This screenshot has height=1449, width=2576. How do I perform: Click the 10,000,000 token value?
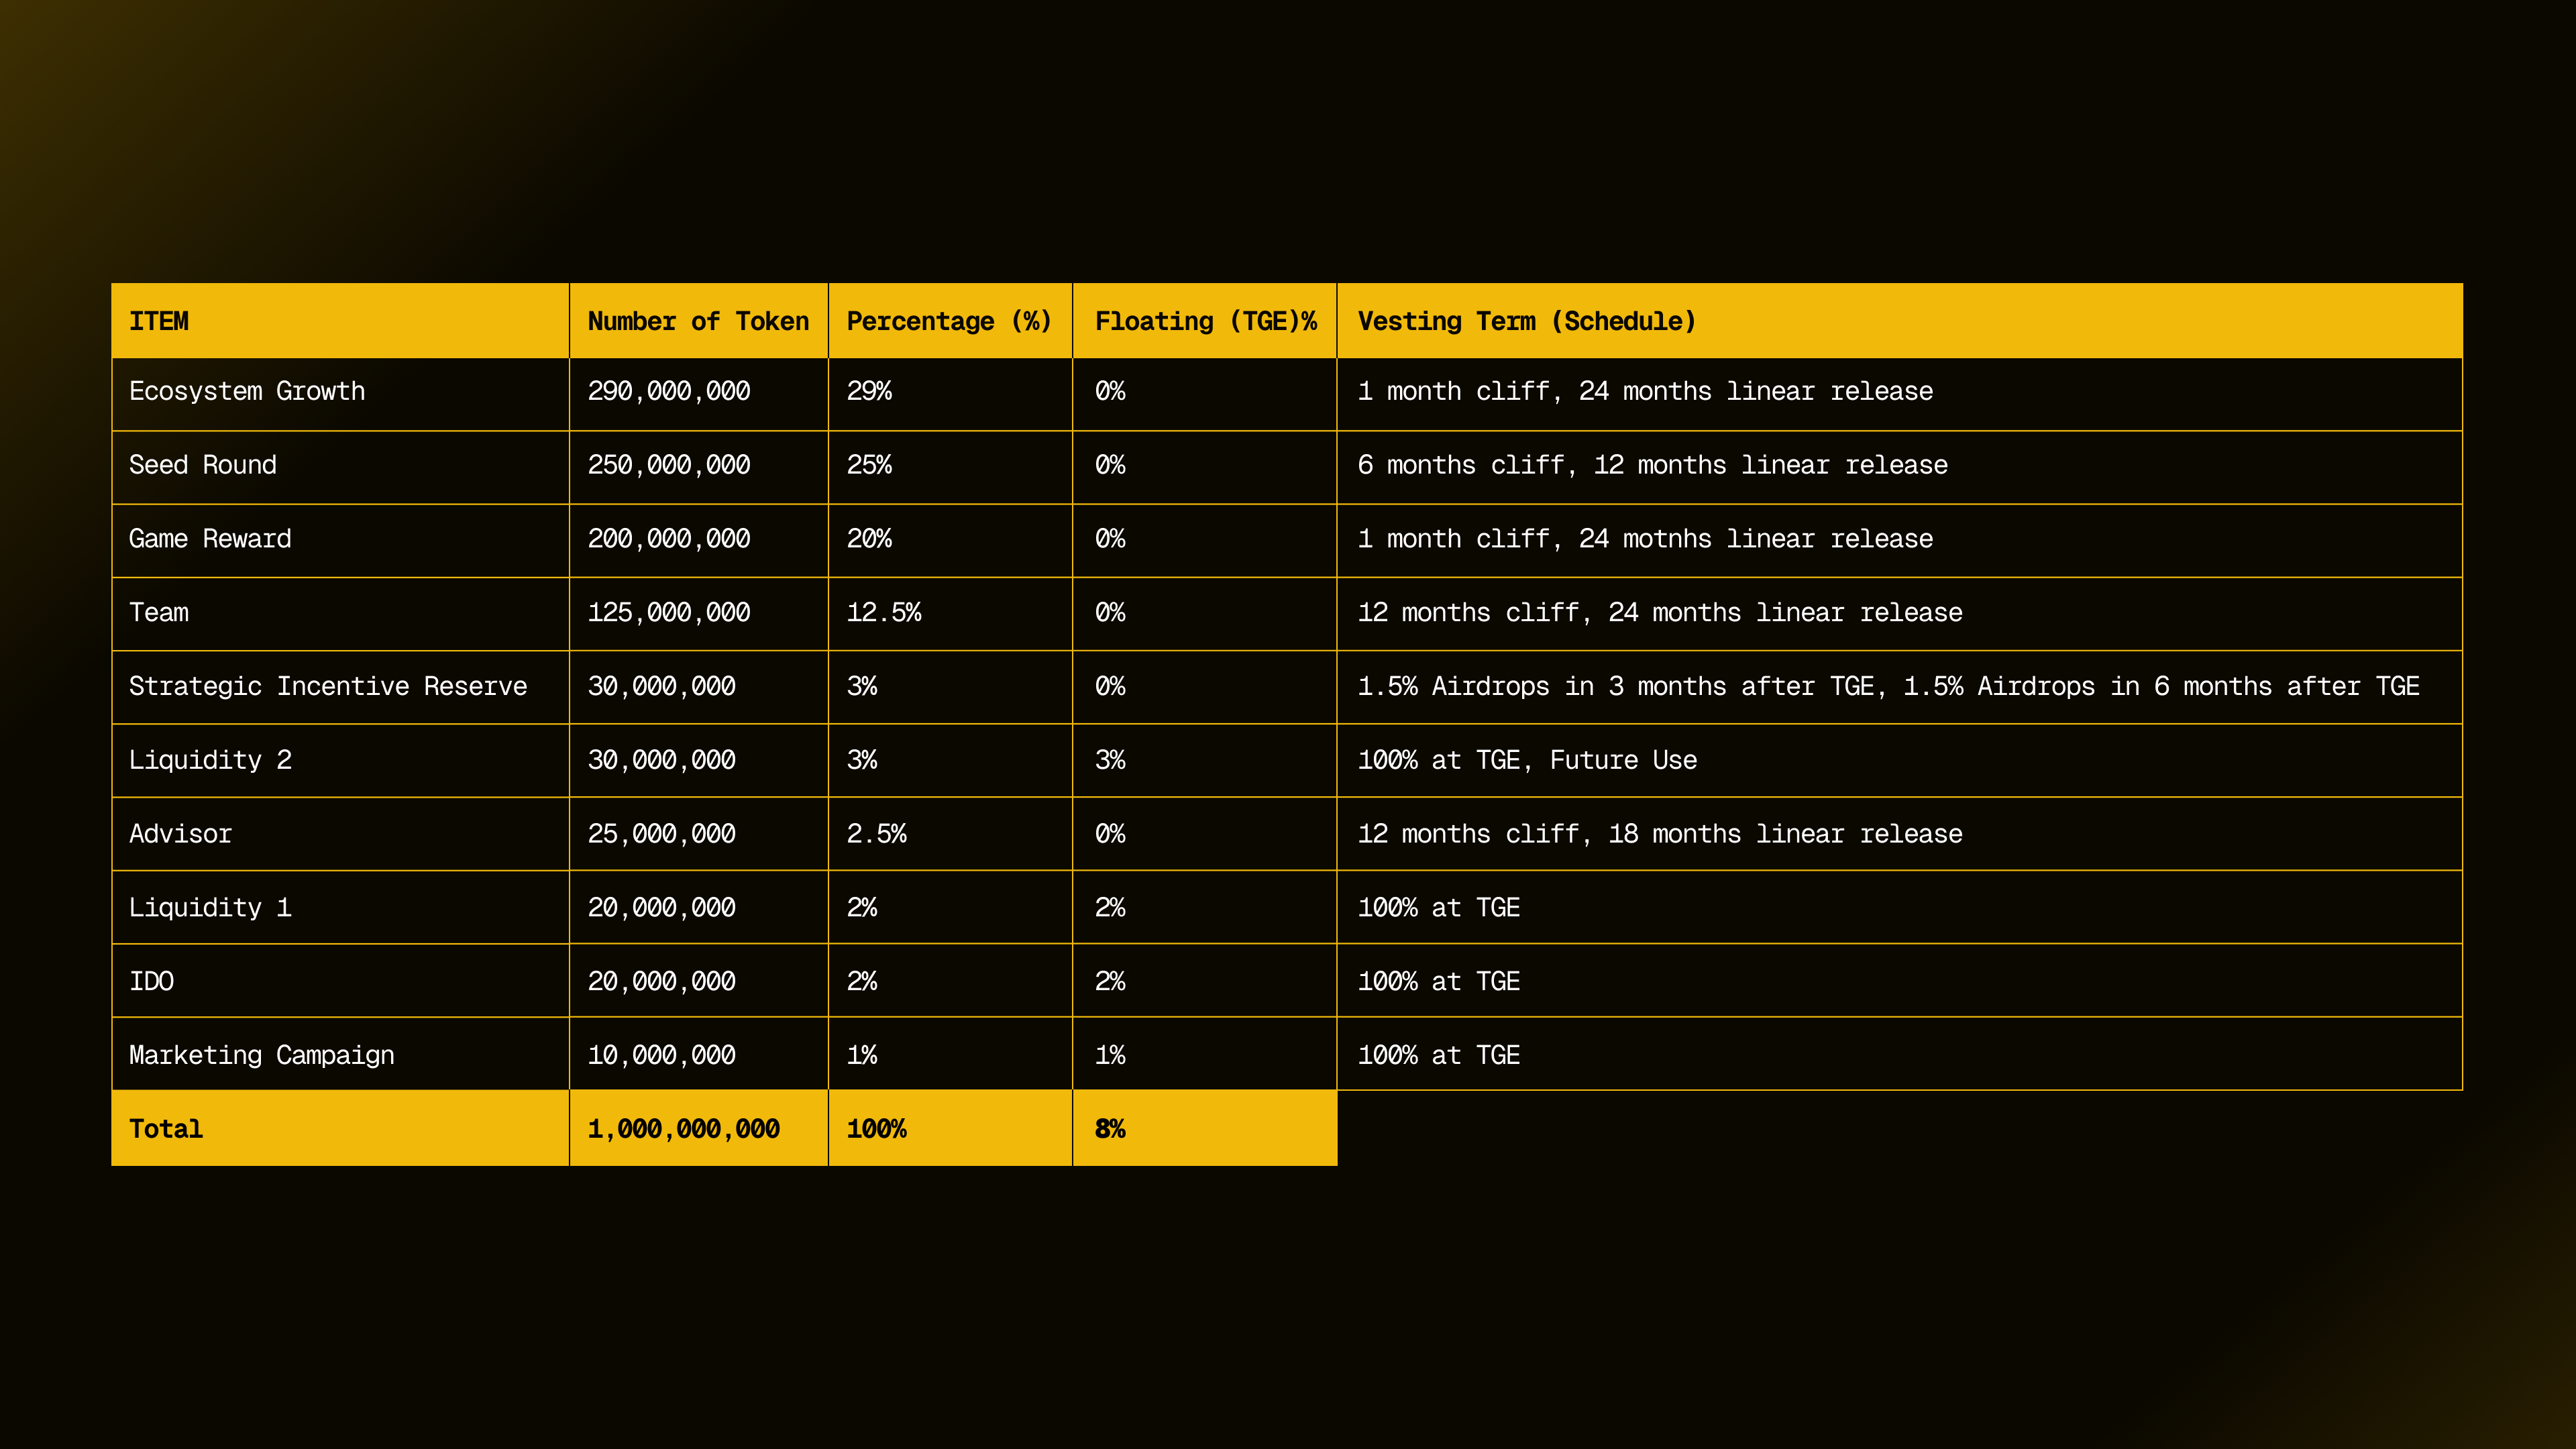point(662,1055)
